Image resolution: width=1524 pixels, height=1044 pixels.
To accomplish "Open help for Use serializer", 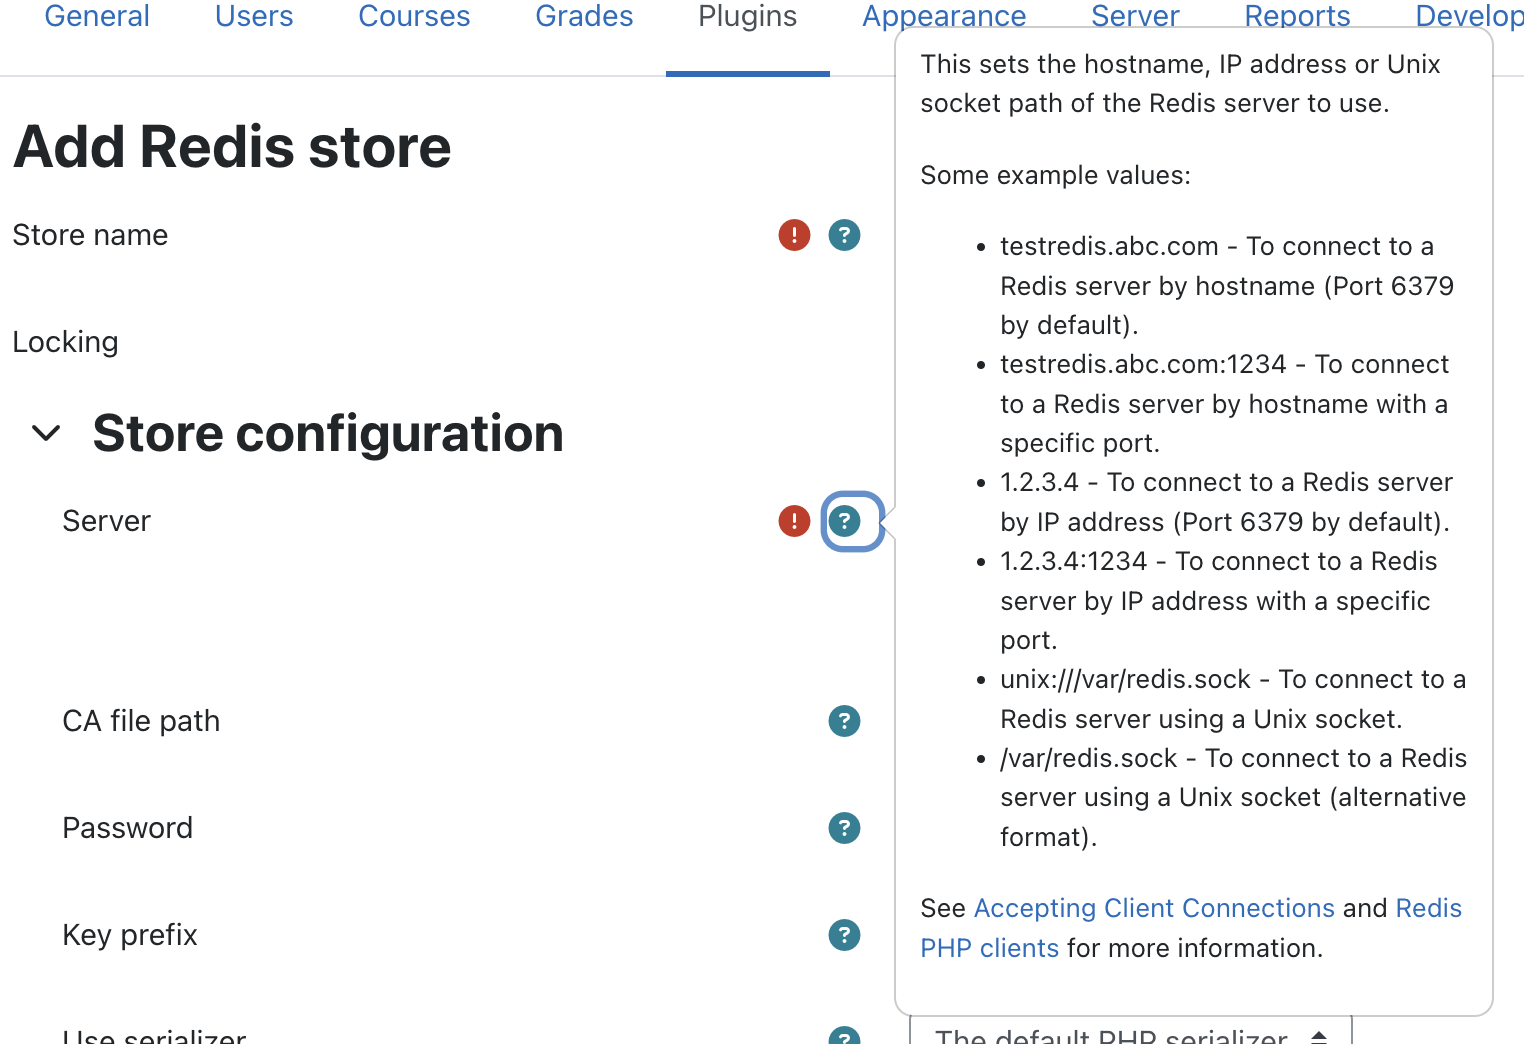I will click(x=844, y=1036).
